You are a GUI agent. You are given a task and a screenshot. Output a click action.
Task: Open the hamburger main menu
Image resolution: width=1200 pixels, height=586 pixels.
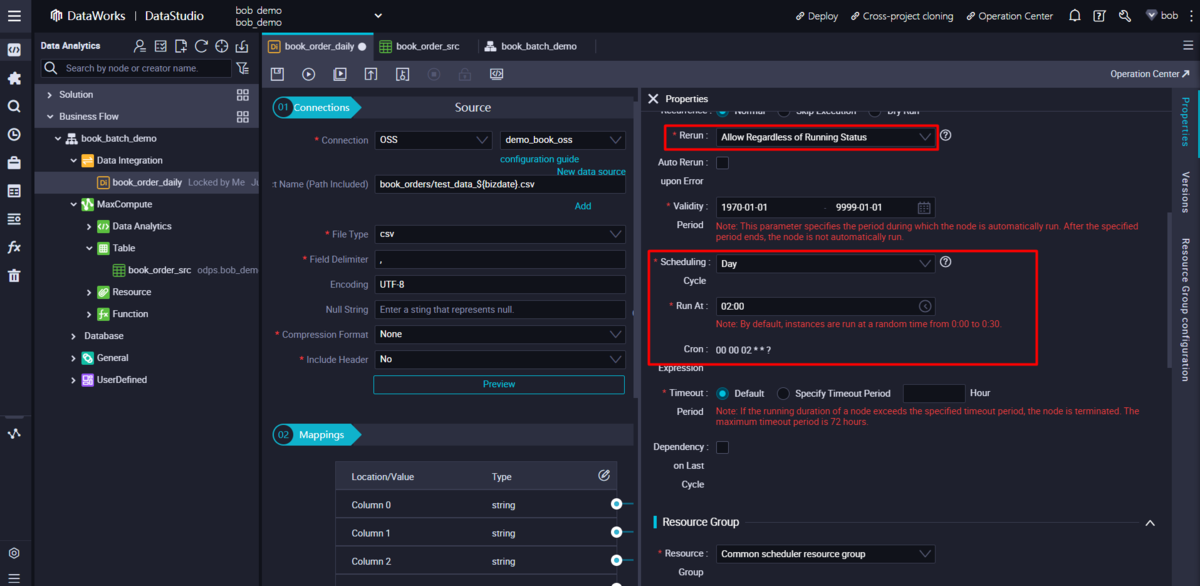point(14,16)
